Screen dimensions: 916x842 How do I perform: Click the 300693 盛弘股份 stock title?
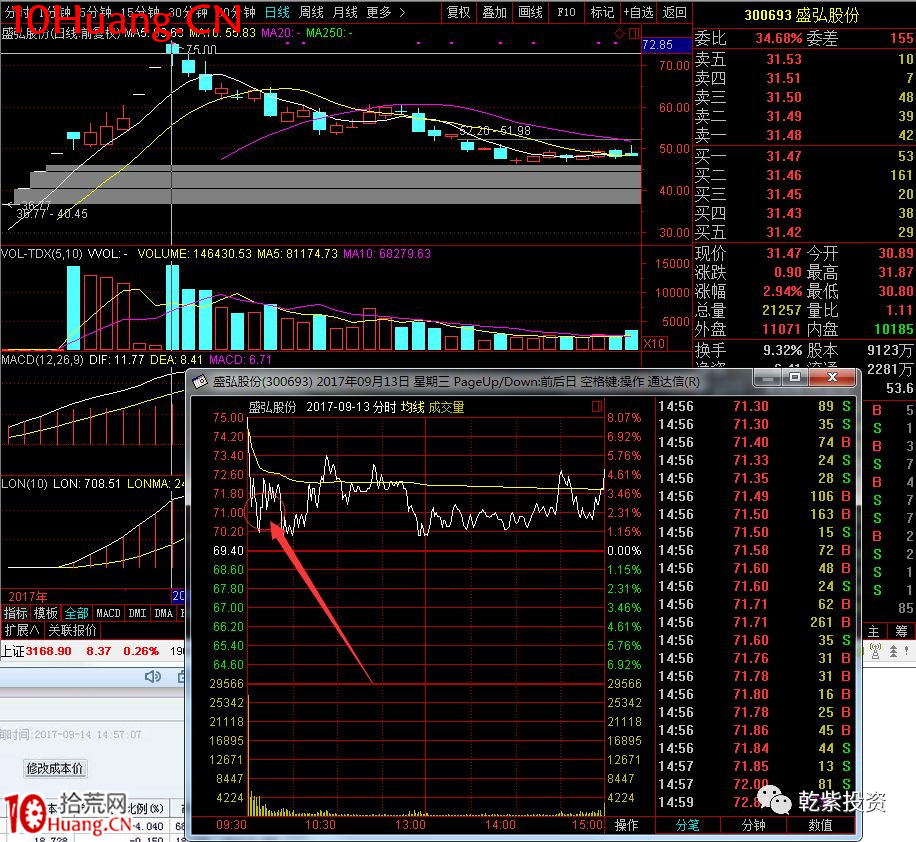pyautogui.click(x=802, y=15)
